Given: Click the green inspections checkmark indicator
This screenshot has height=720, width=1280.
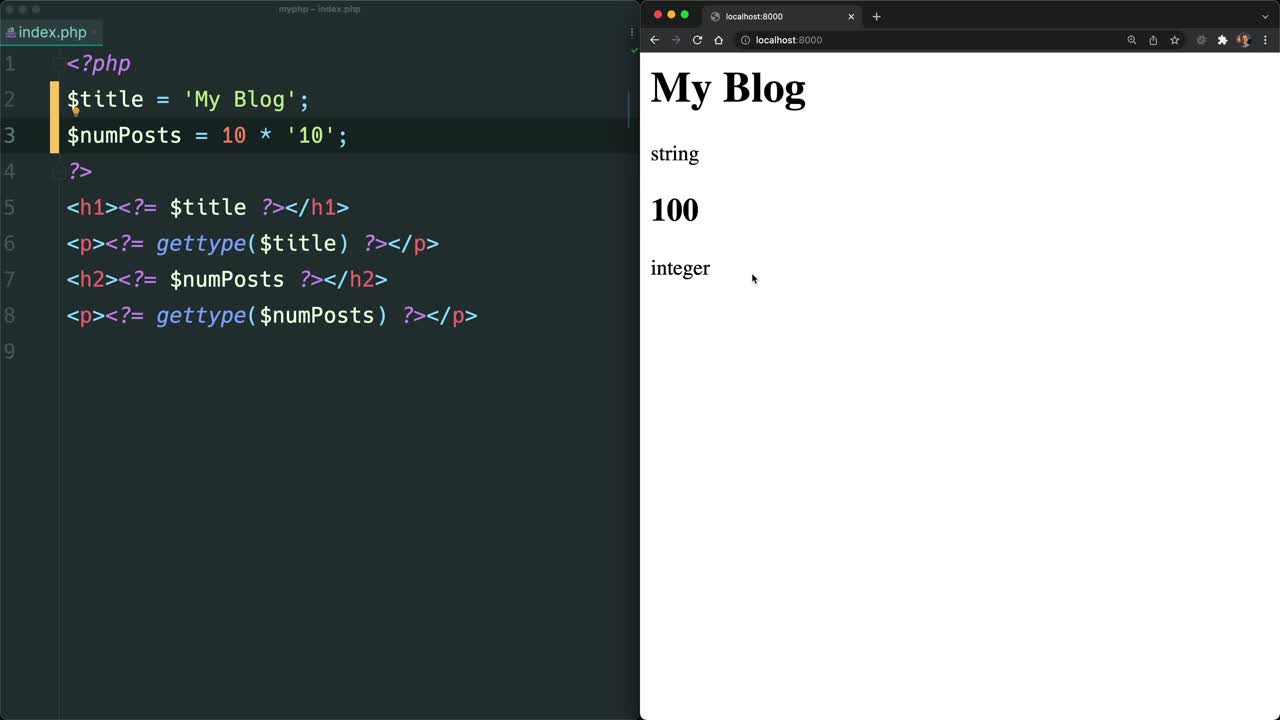Looking at the screenshot, I should click(x=633, y=49).
